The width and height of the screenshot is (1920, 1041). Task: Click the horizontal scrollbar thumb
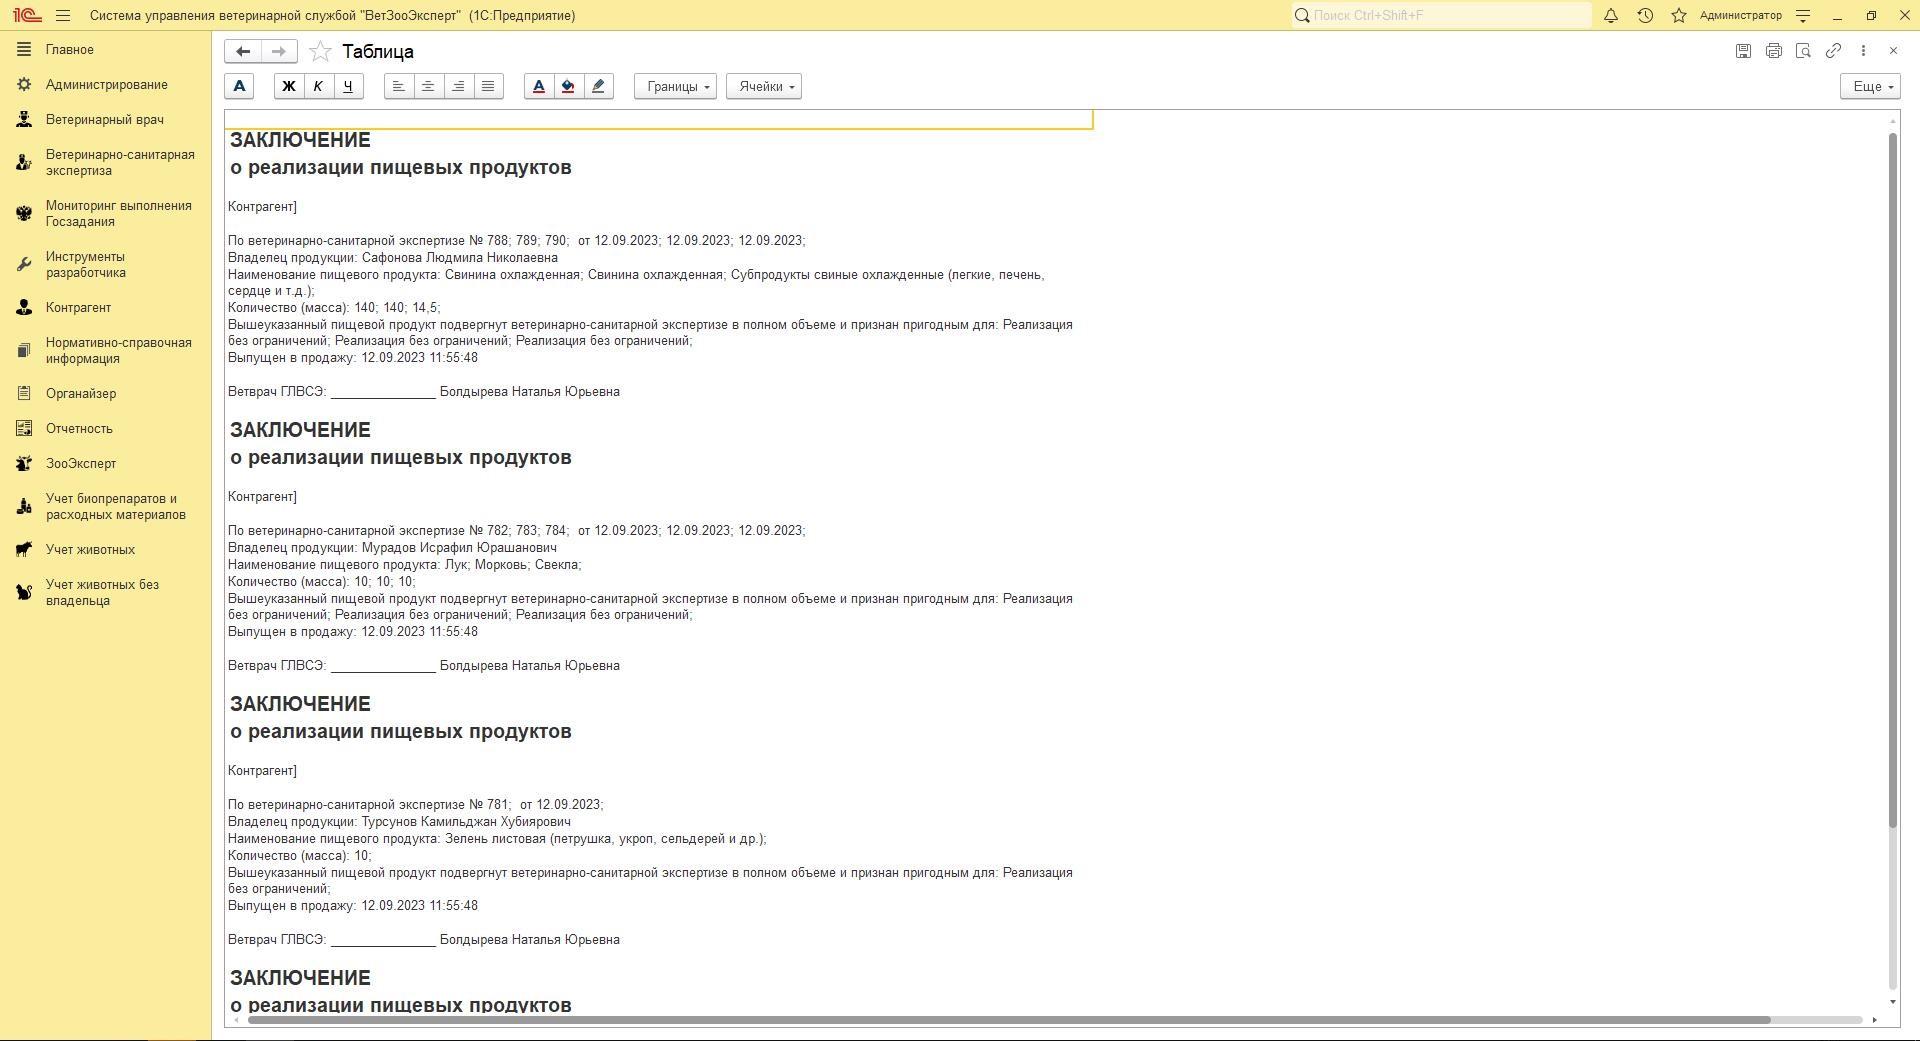(1009, 1020)
